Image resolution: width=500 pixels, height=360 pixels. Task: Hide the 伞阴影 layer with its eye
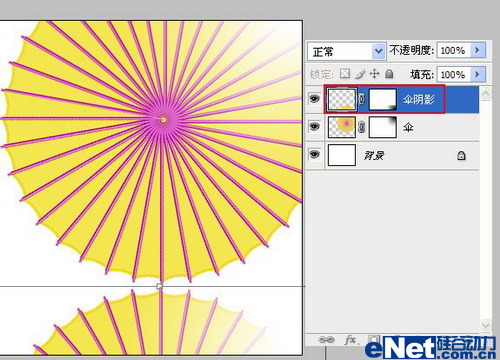pos(314,99)
